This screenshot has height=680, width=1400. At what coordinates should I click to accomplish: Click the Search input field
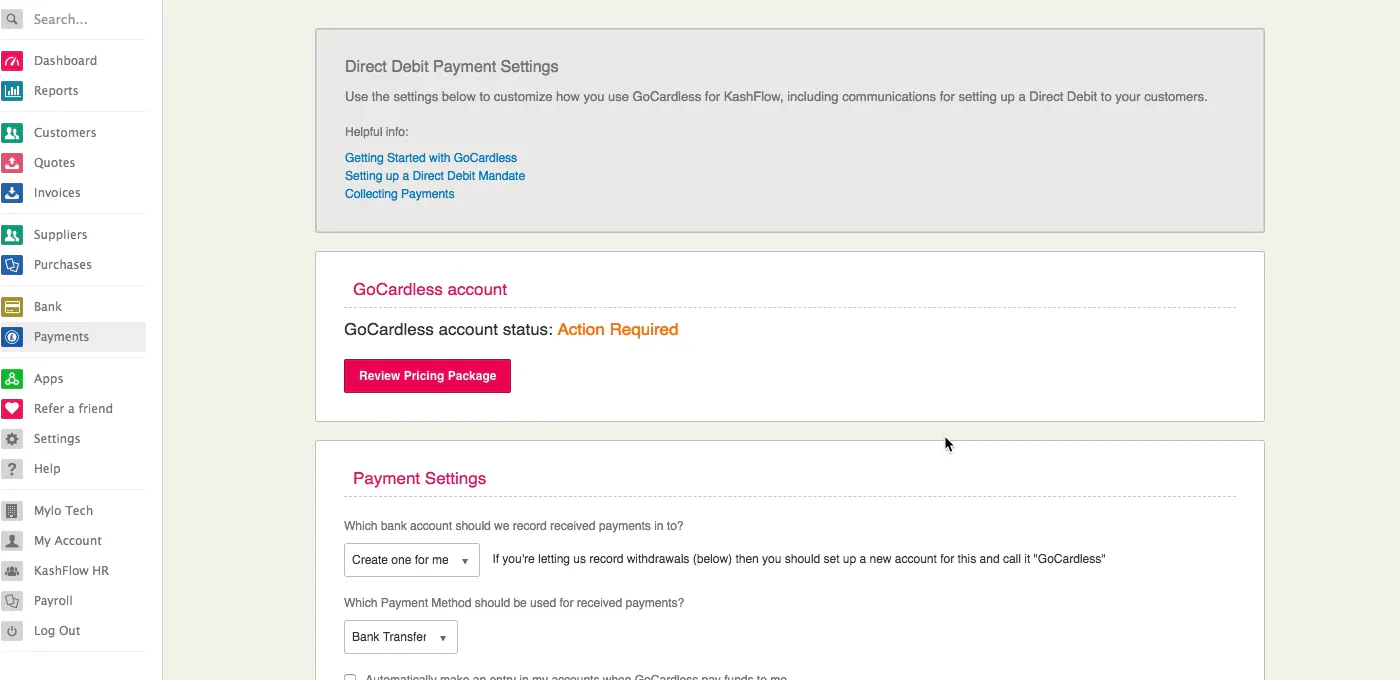point(85,19)
